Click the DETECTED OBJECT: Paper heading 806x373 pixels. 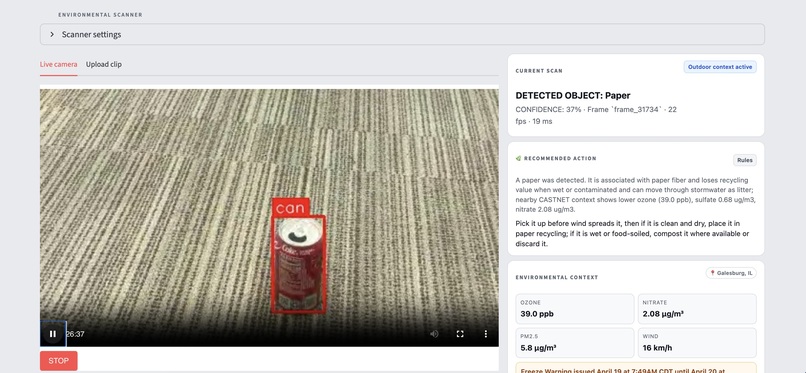pos(573,96)
